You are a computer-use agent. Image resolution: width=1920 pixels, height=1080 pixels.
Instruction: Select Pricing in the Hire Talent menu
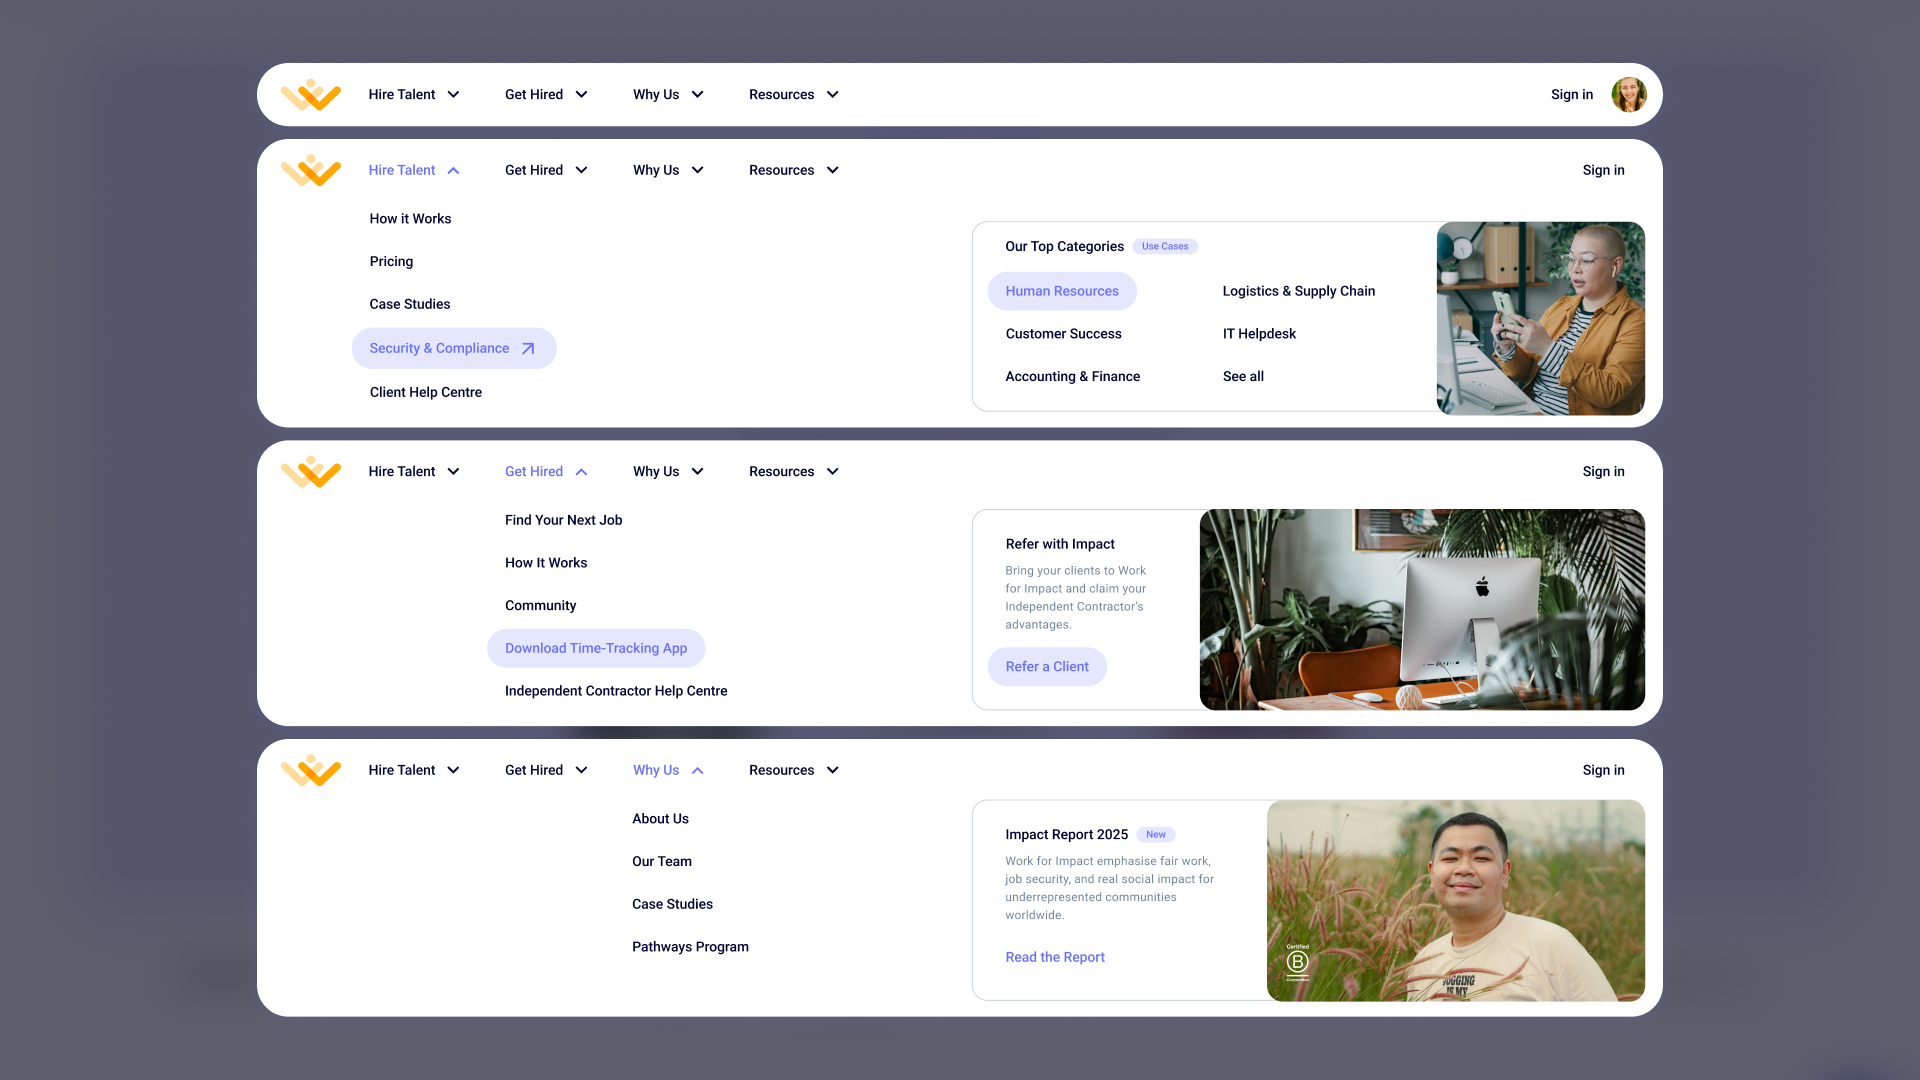[391, 262]
